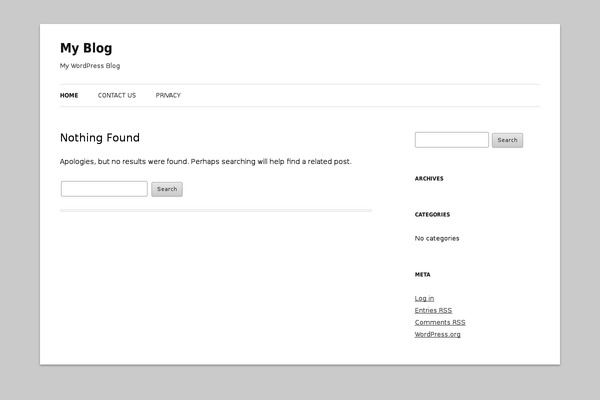Click the Search button under Nothing Found
The width and height of the screenshot is (600, 400).
(x=167, y=189)
